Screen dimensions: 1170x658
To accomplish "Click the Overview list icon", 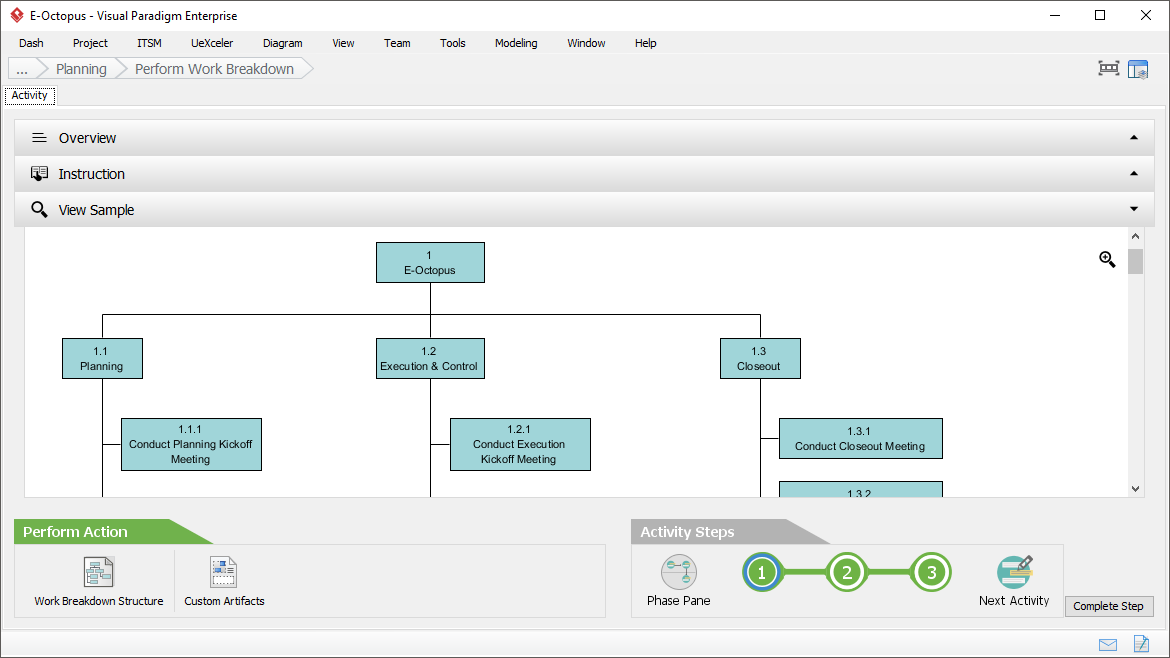I will pos(40,138).
